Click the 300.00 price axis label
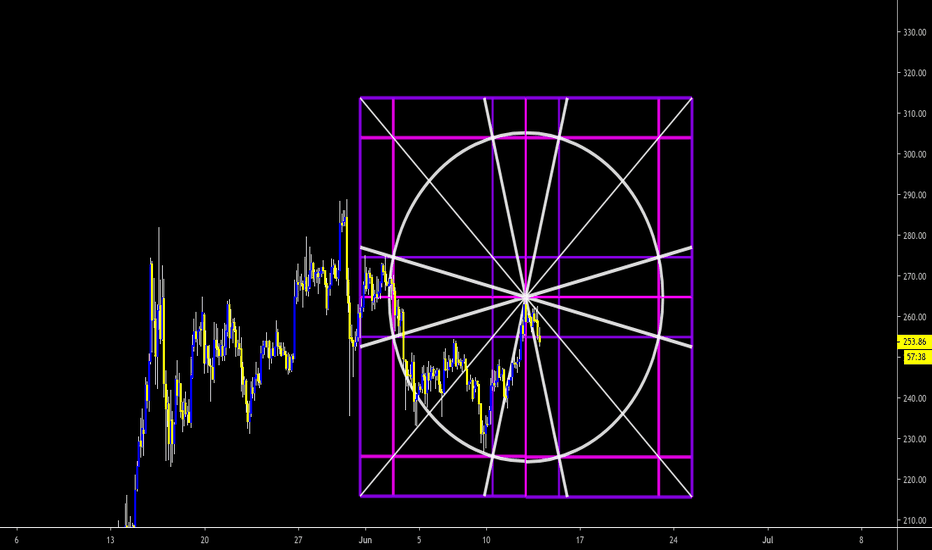This screenshot has width=932, height=550. (x=915, y=155)
